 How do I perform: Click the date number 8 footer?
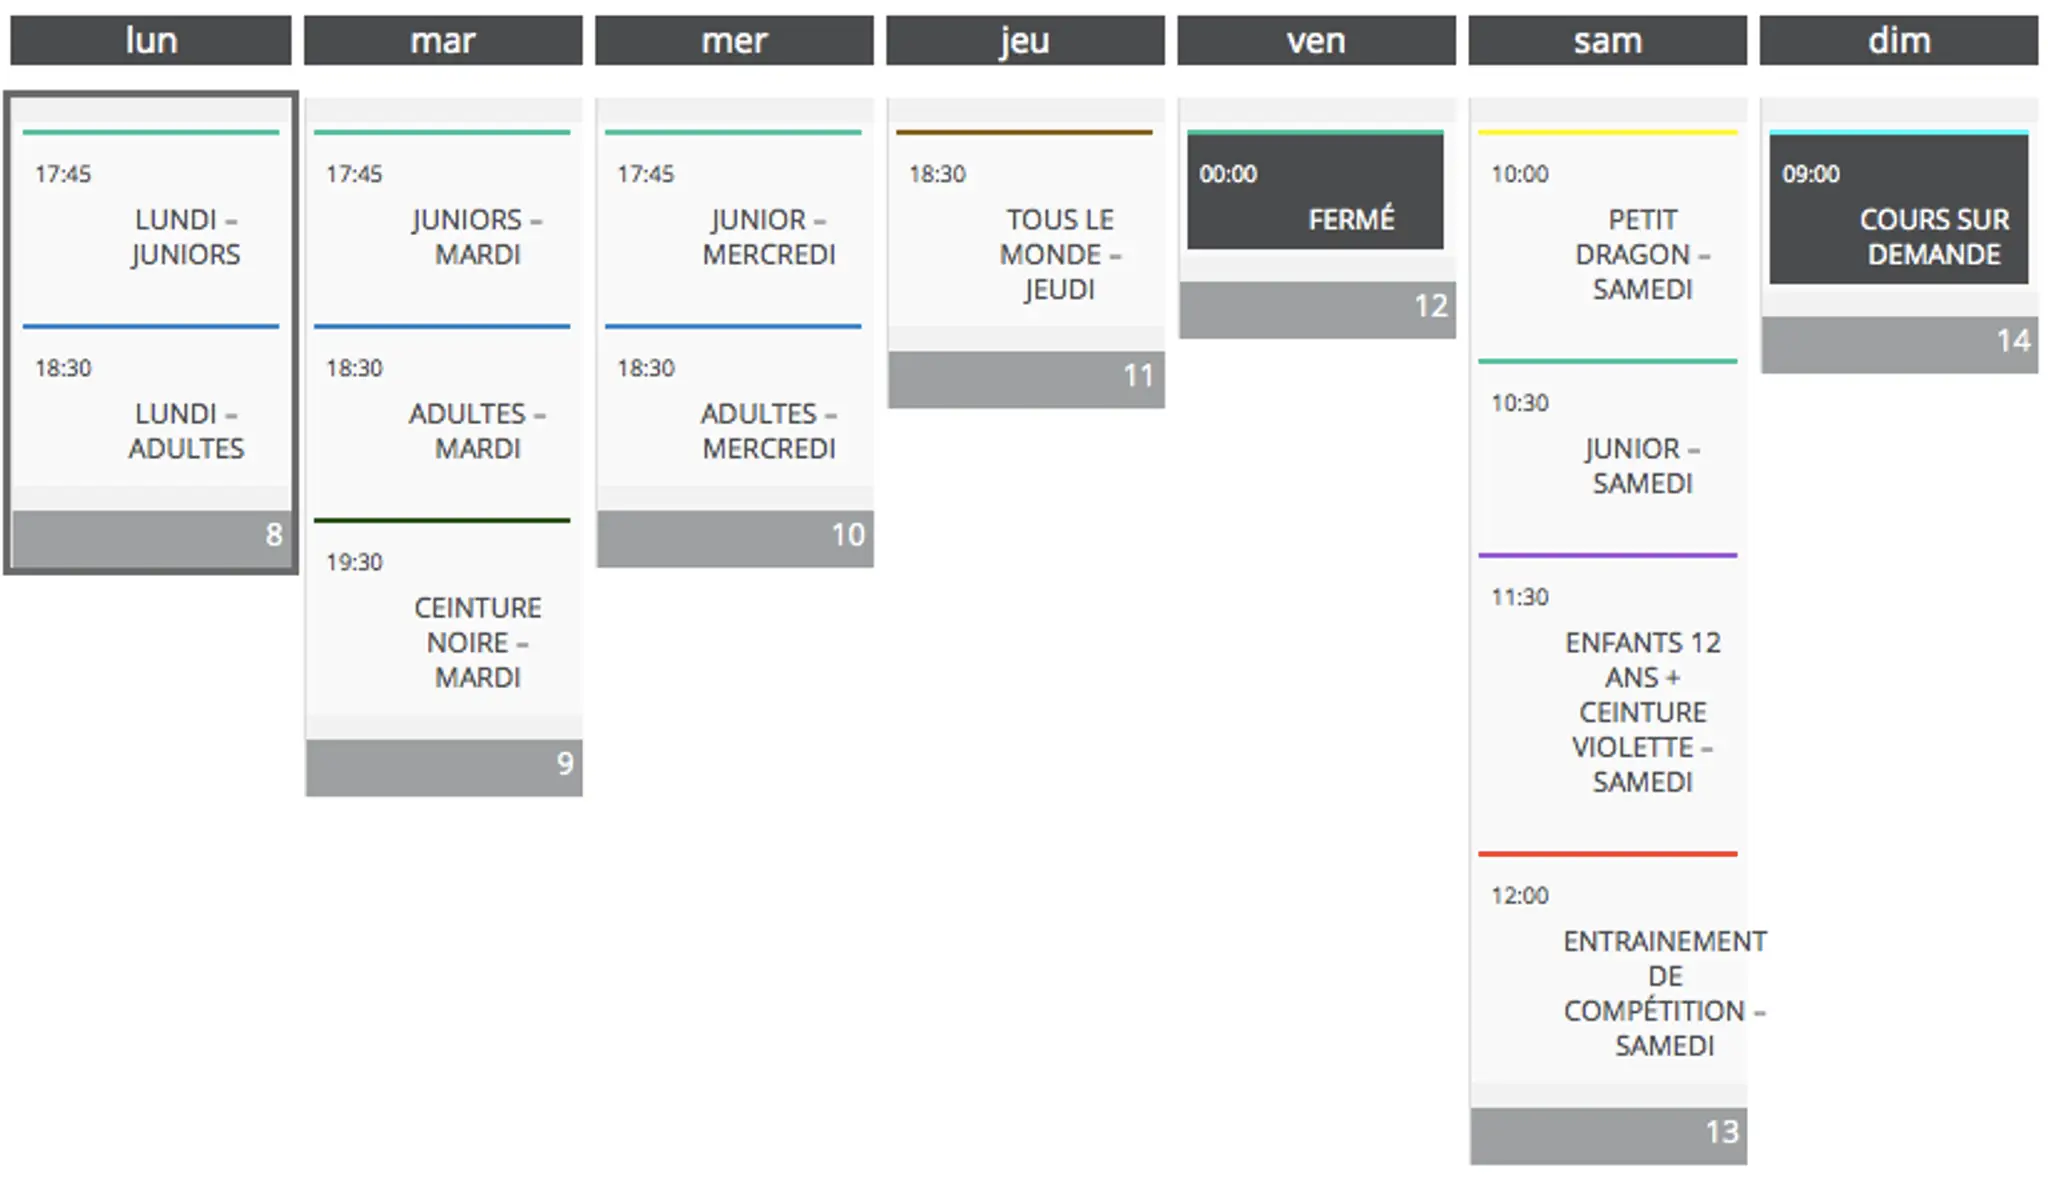(151, 536)
